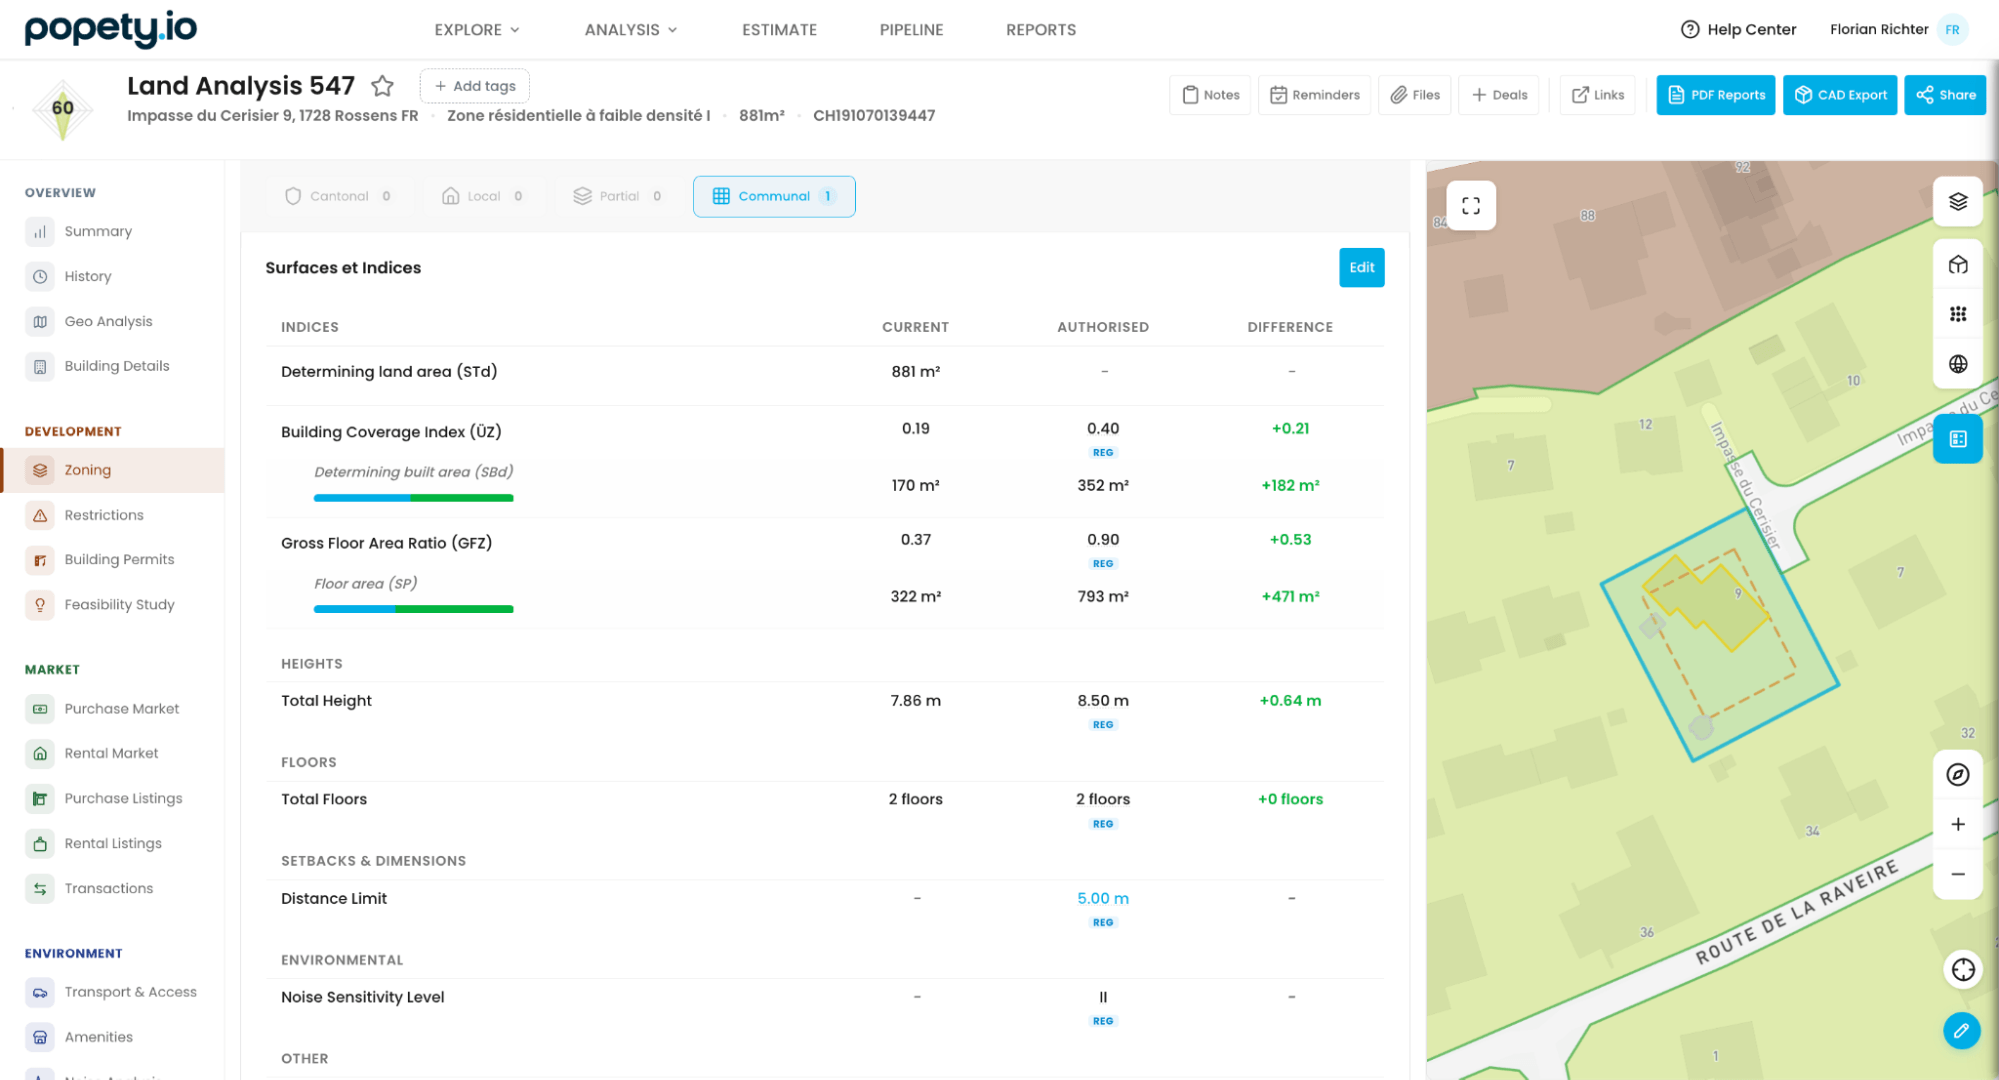Select the highlighted parcel on the map
Image resolution: width=1999 pixels, height=1080 pixels.
(1720, 636)
